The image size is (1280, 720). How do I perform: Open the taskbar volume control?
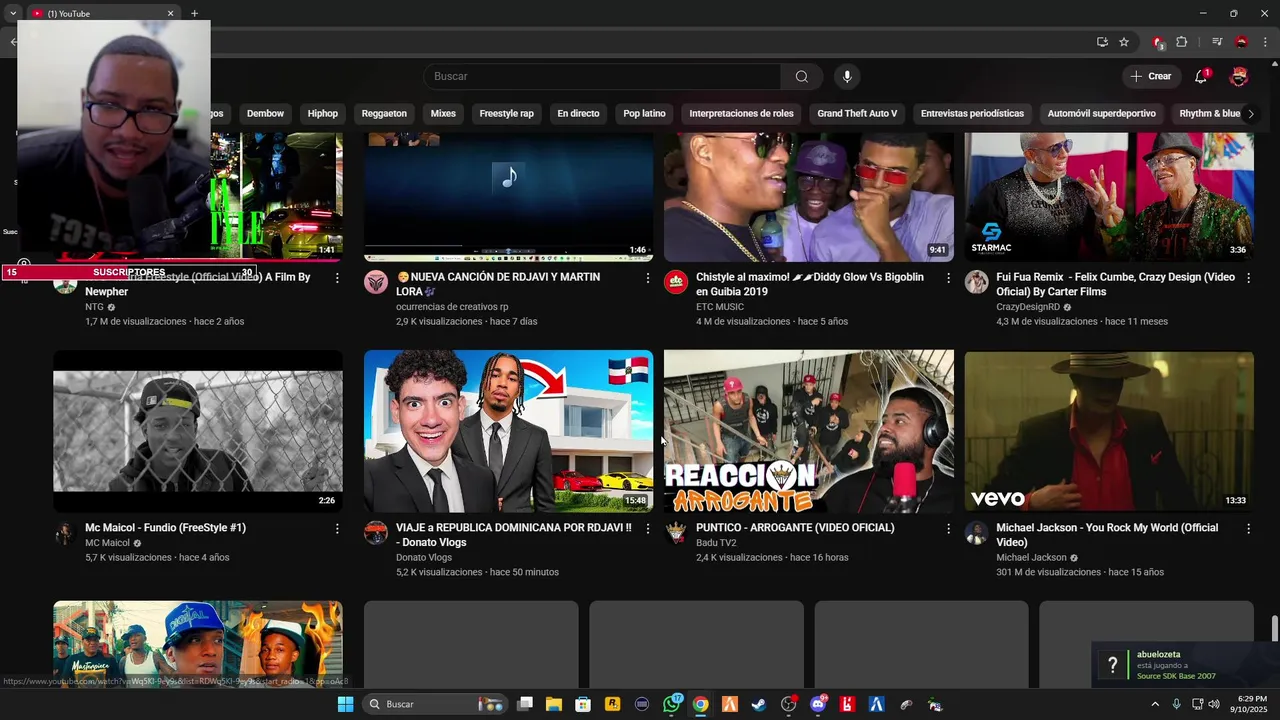click(1214, 704)
